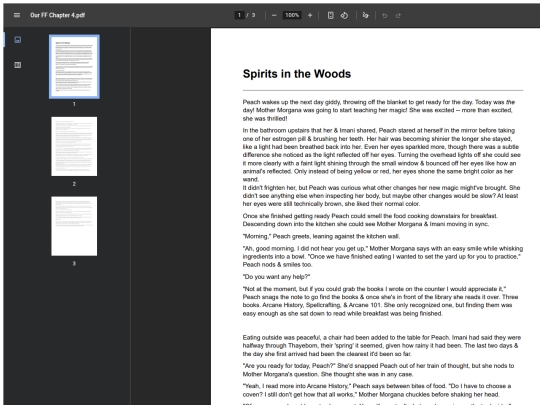Toggle the sidebar menu hamburger icon
The height and width of the screenshot is (405, 540).
point(17,15)
